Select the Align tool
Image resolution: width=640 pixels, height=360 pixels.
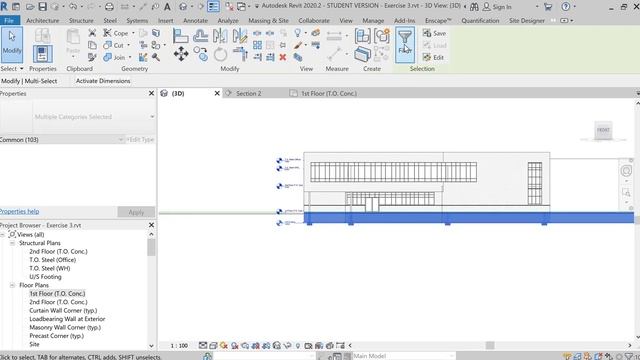[180, 36]
